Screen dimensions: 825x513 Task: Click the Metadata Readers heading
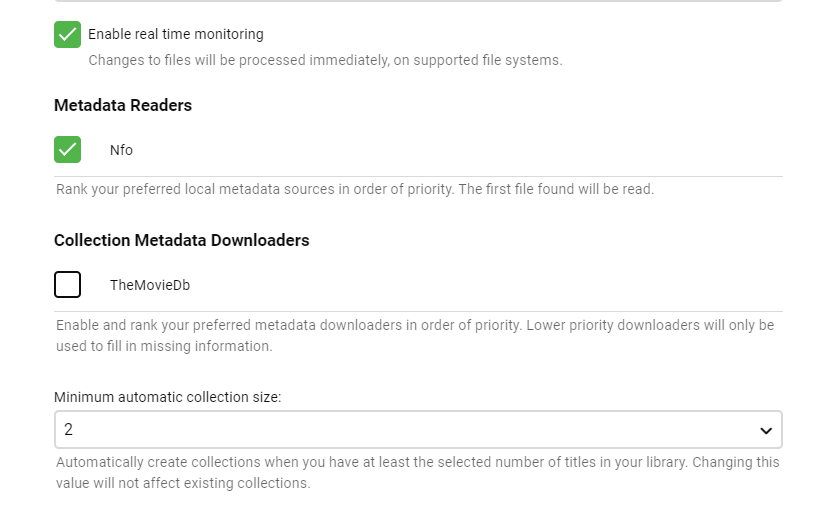123,105
